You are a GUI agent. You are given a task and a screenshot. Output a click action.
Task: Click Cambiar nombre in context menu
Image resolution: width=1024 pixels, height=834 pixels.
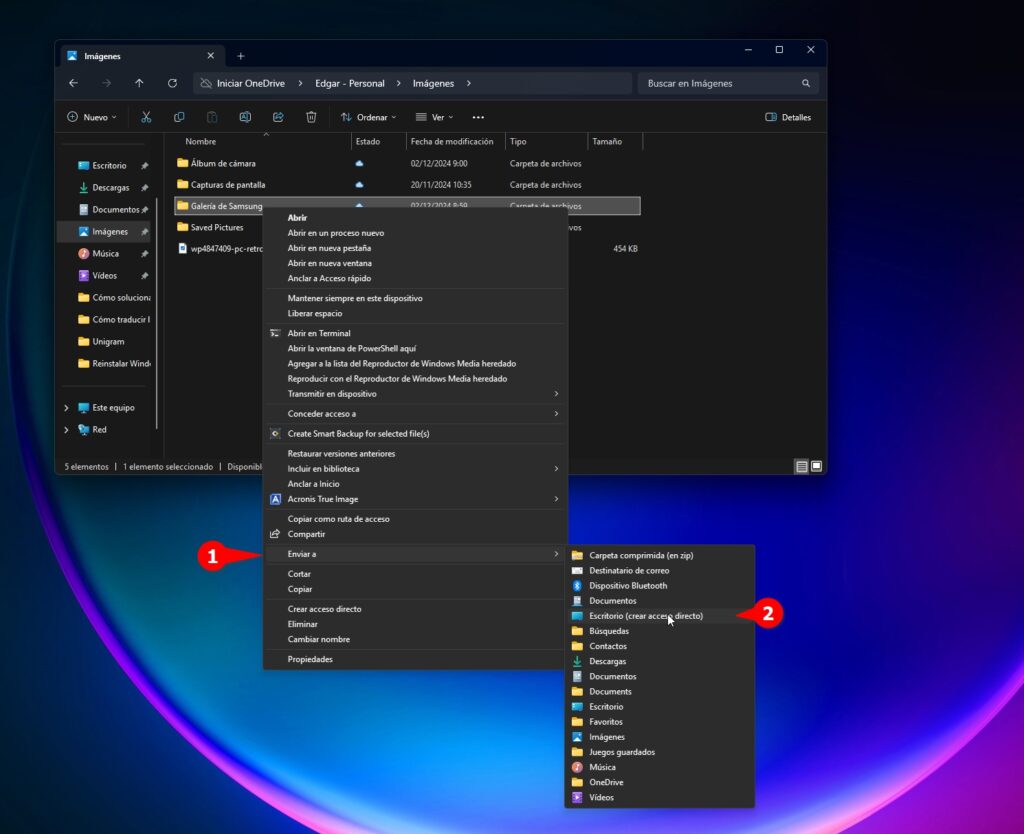(x=415, y=639)
